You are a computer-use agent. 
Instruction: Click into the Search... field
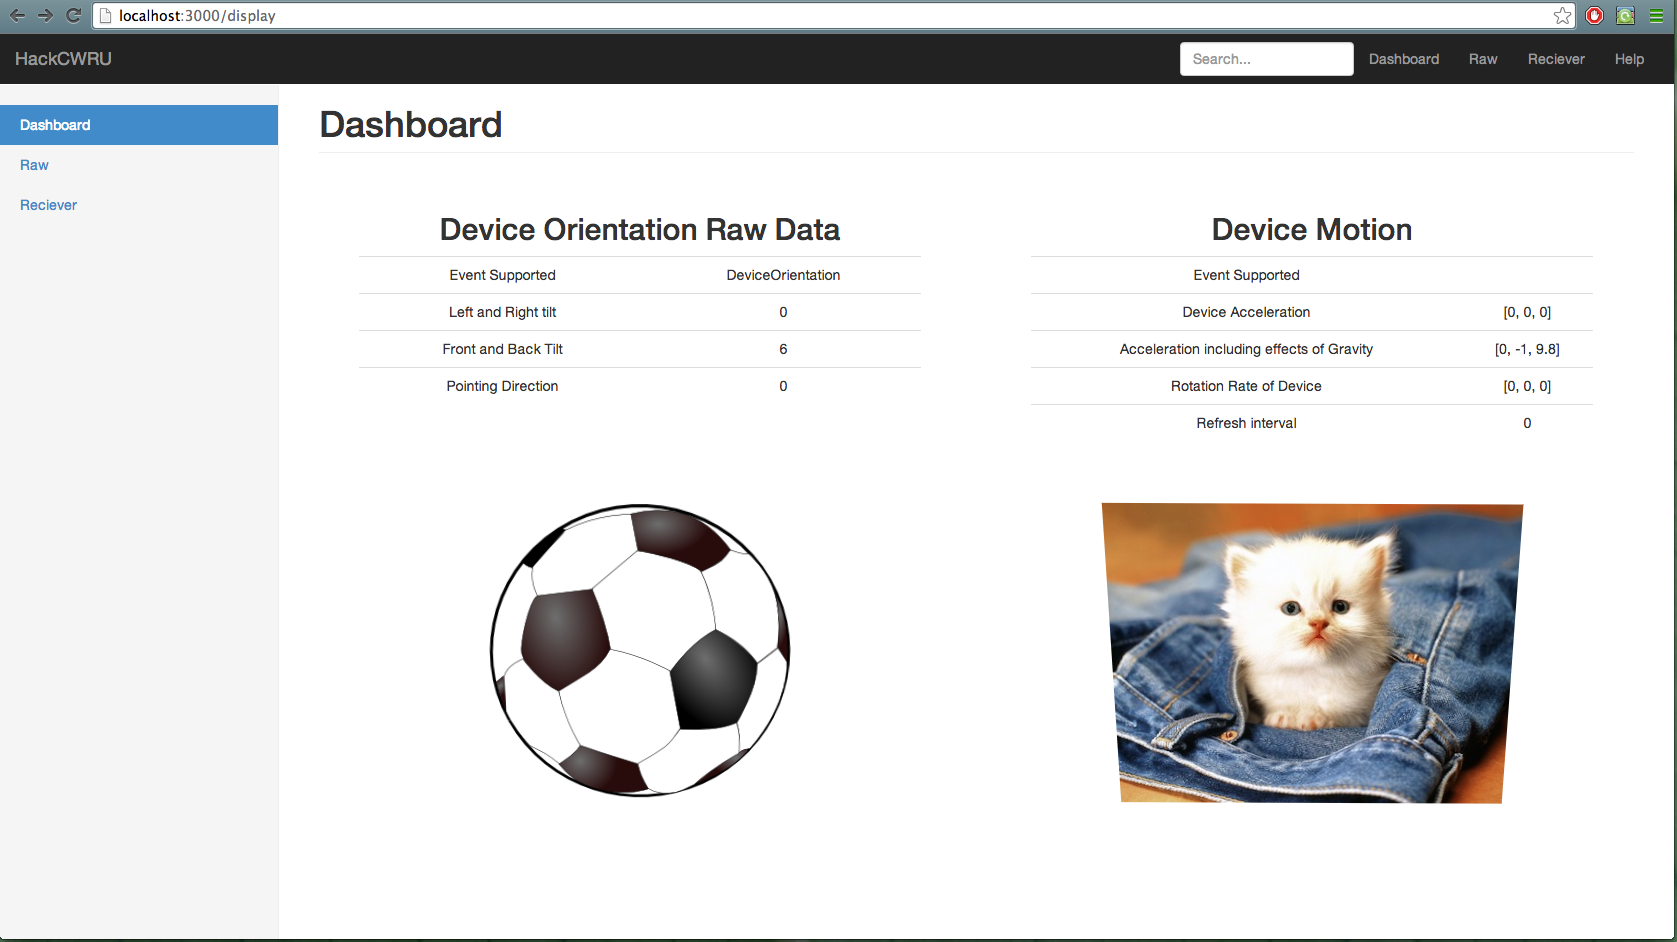coord(1266,59)
